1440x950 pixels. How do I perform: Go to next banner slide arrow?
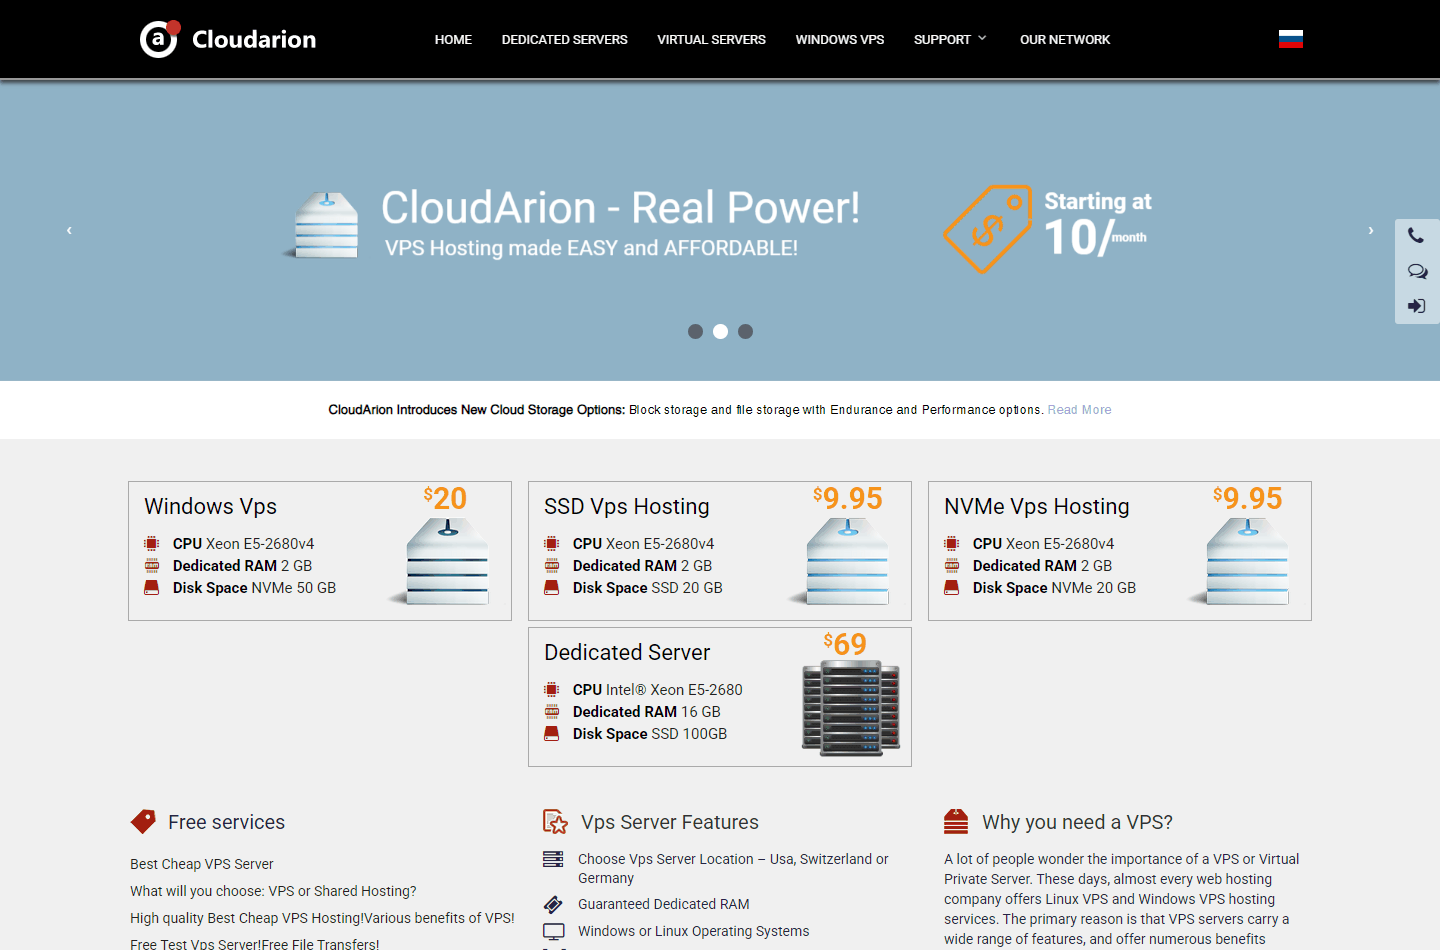(x=1371, y=230)
